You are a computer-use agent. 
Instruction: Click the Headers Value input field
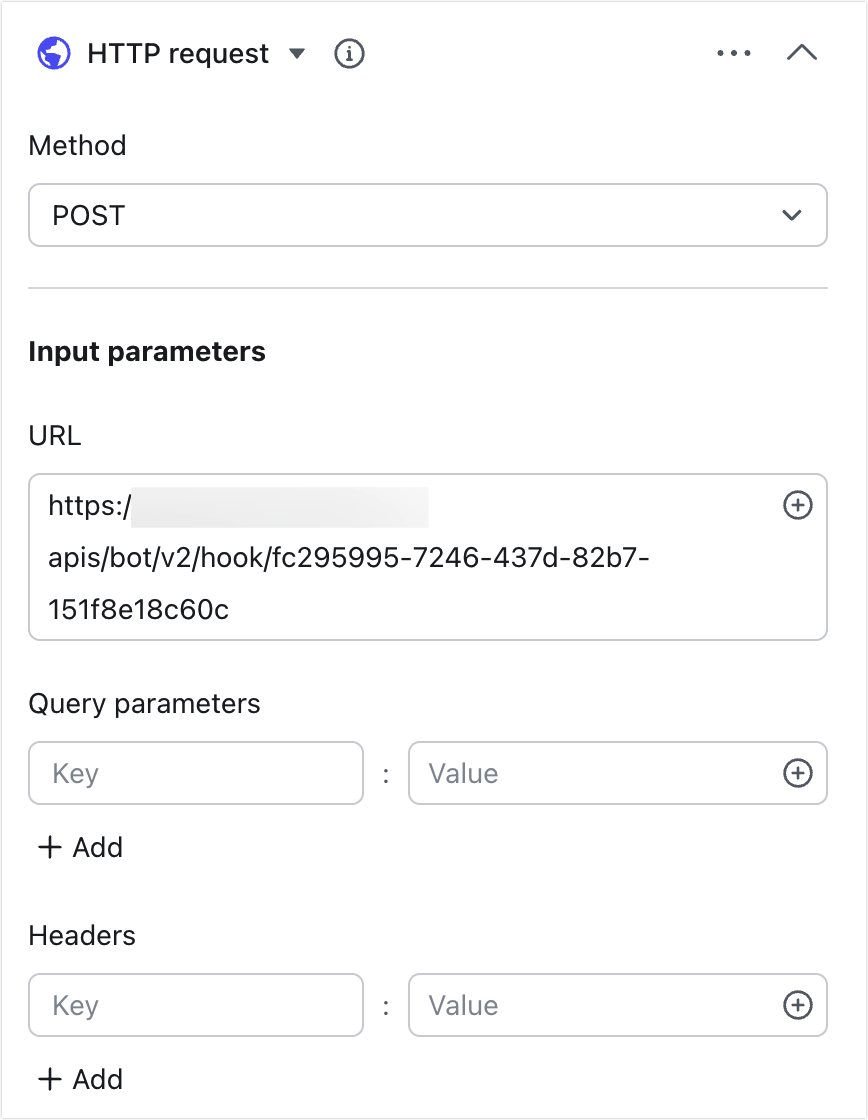tap(590, 1005)
